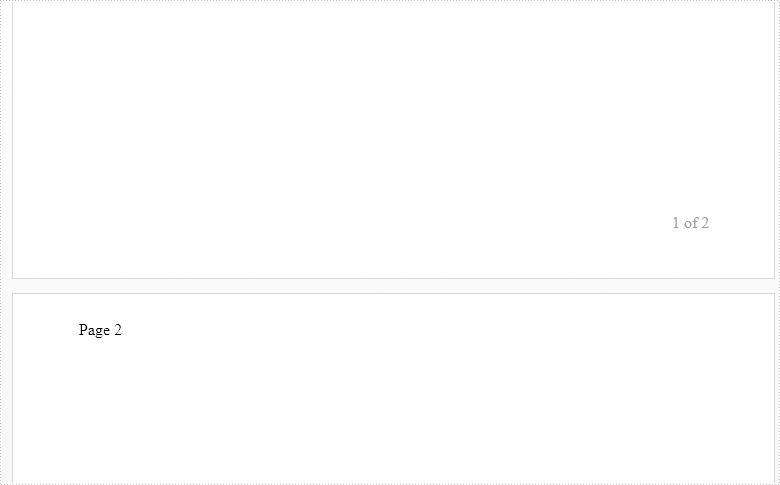780x485 pixels.
Task: Click the "2" after the word Page
Action: coord(118,330)
